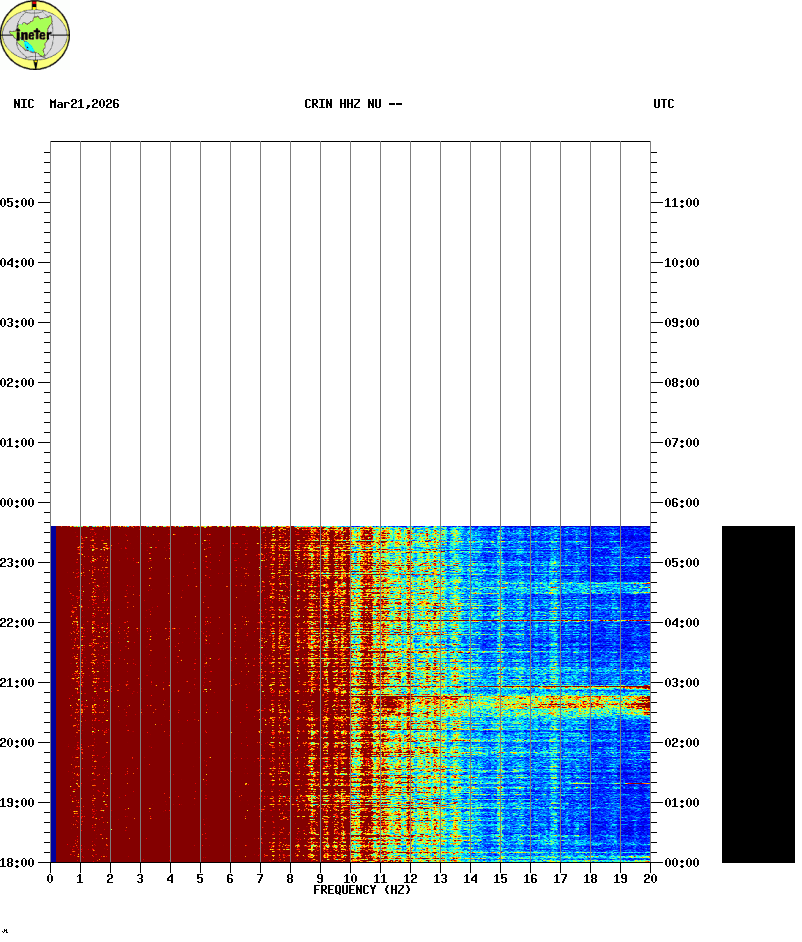This screenshot has height=942, width=802.
Task: Click the 10 Hz frequency axis label
Action: 350,879
